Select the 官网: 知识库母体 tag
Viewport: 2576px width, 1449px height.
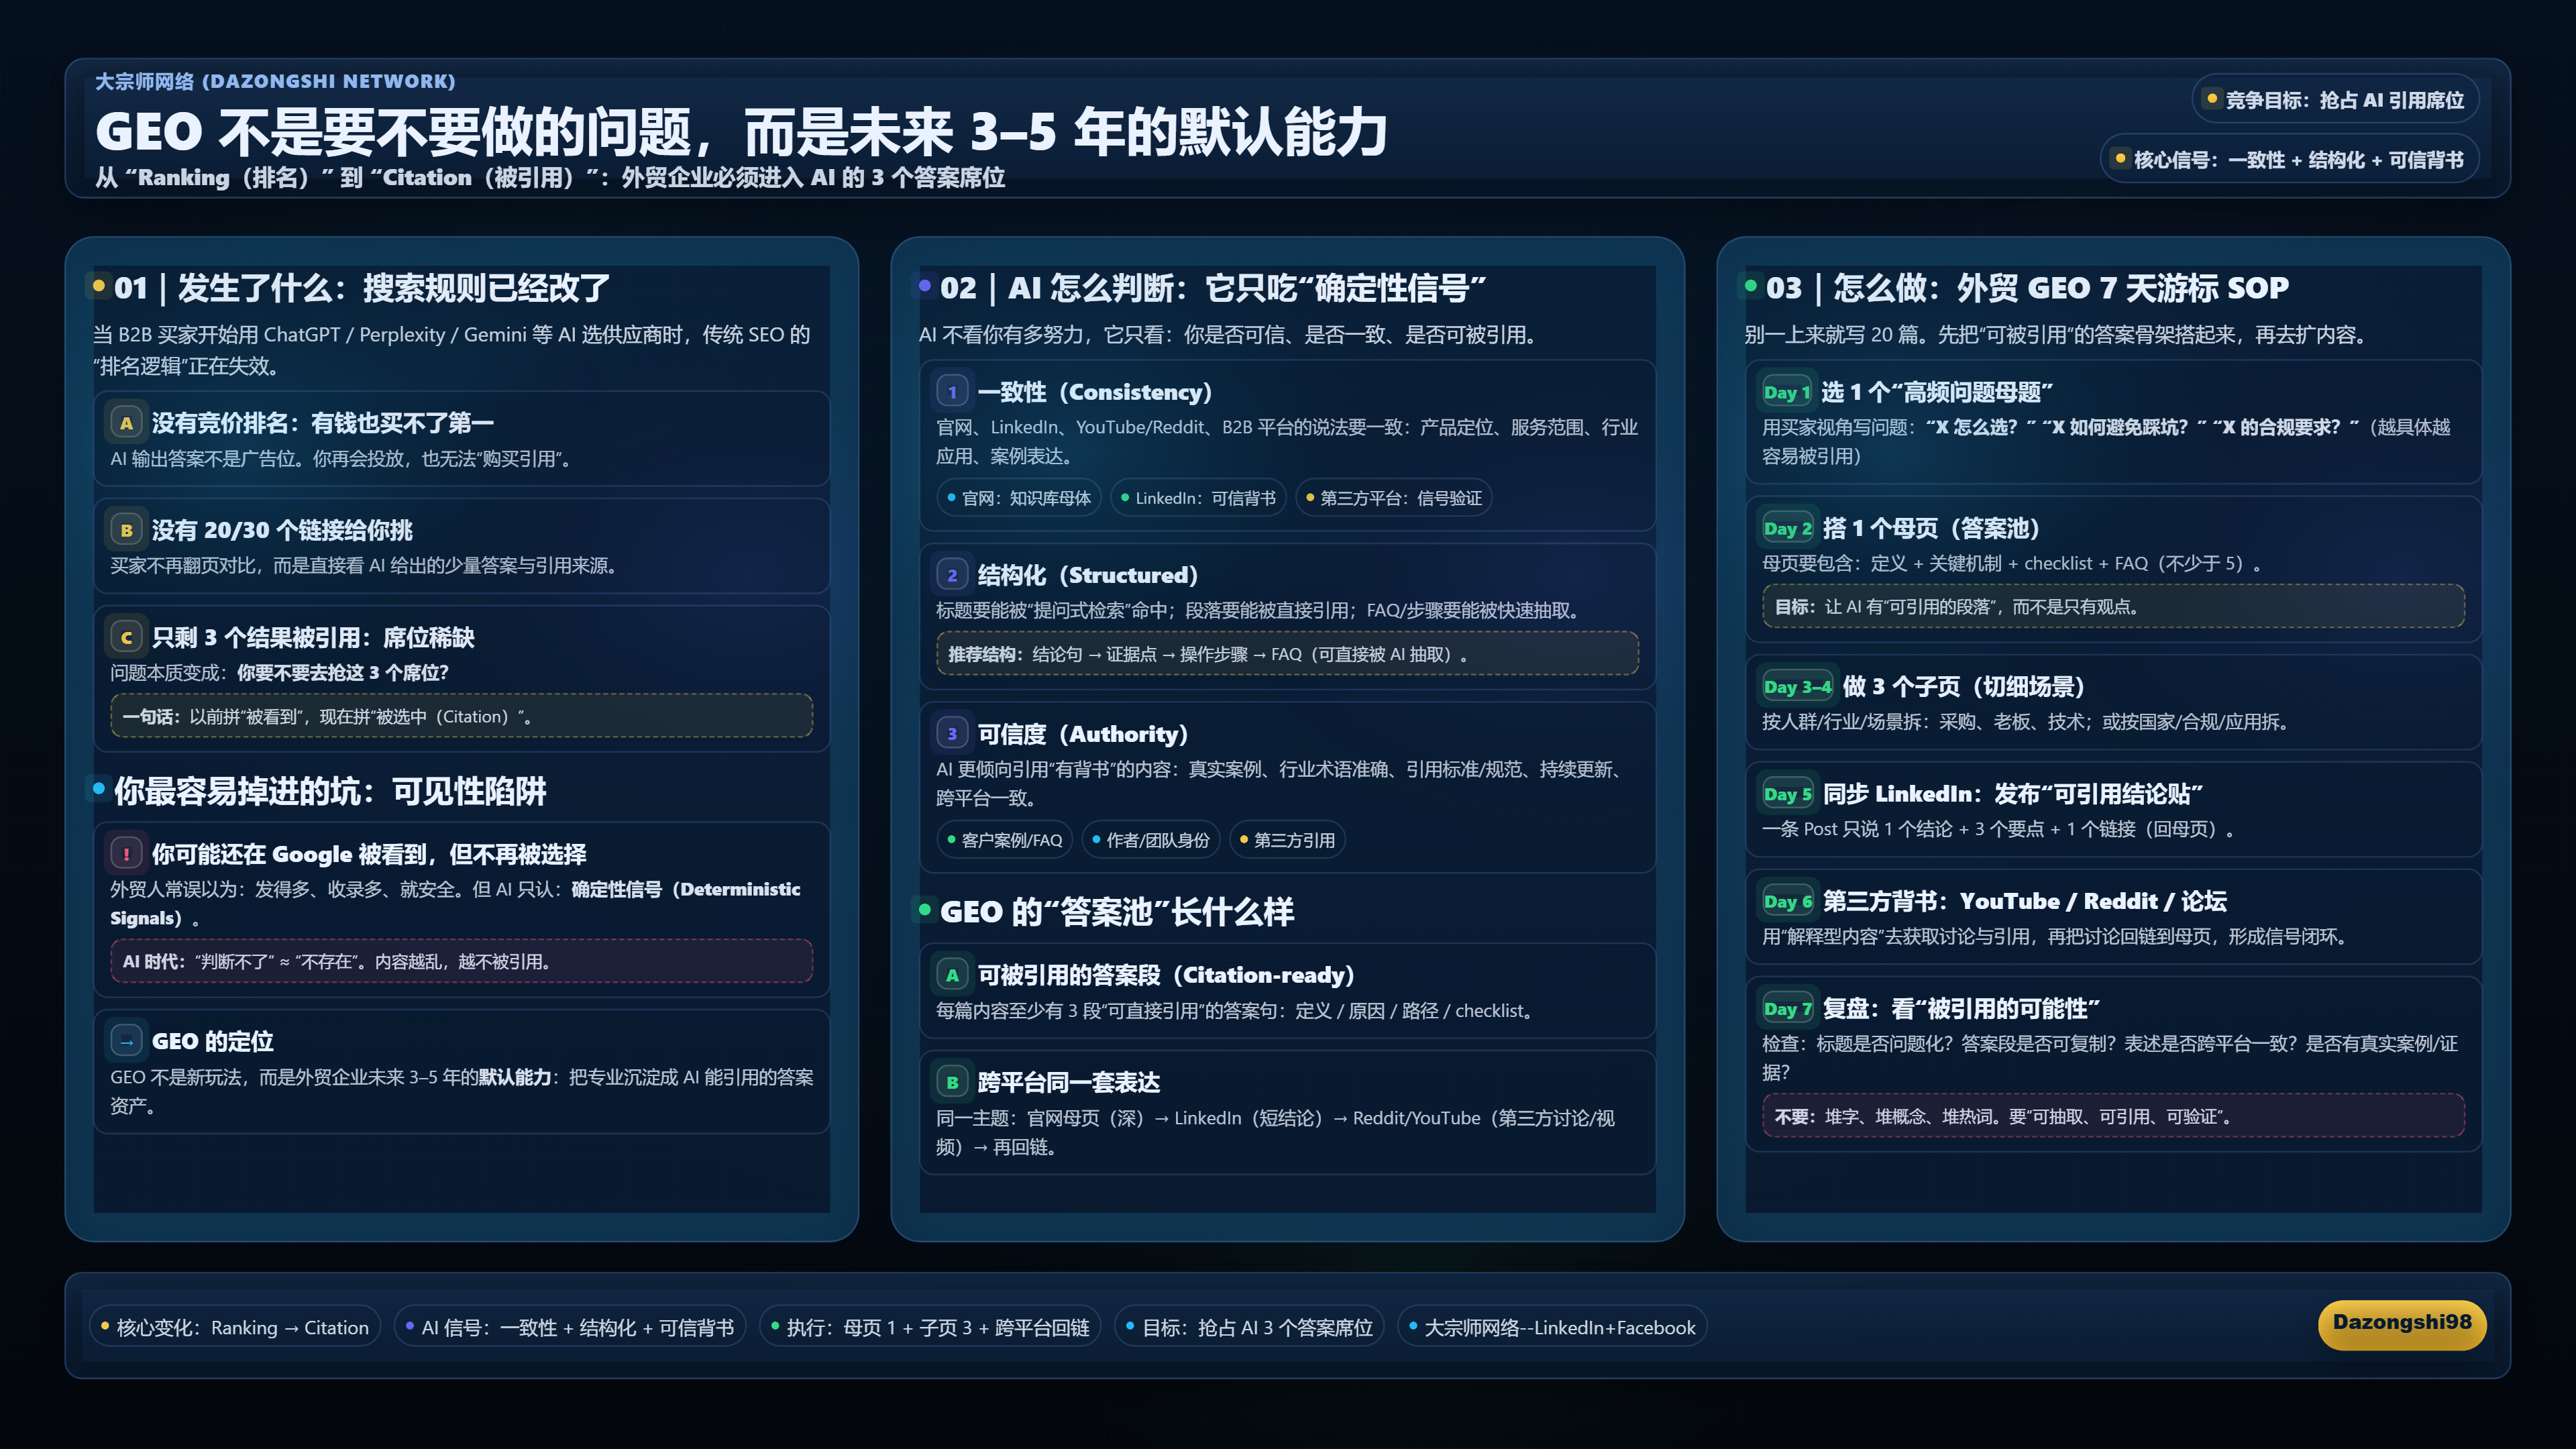1018,498
